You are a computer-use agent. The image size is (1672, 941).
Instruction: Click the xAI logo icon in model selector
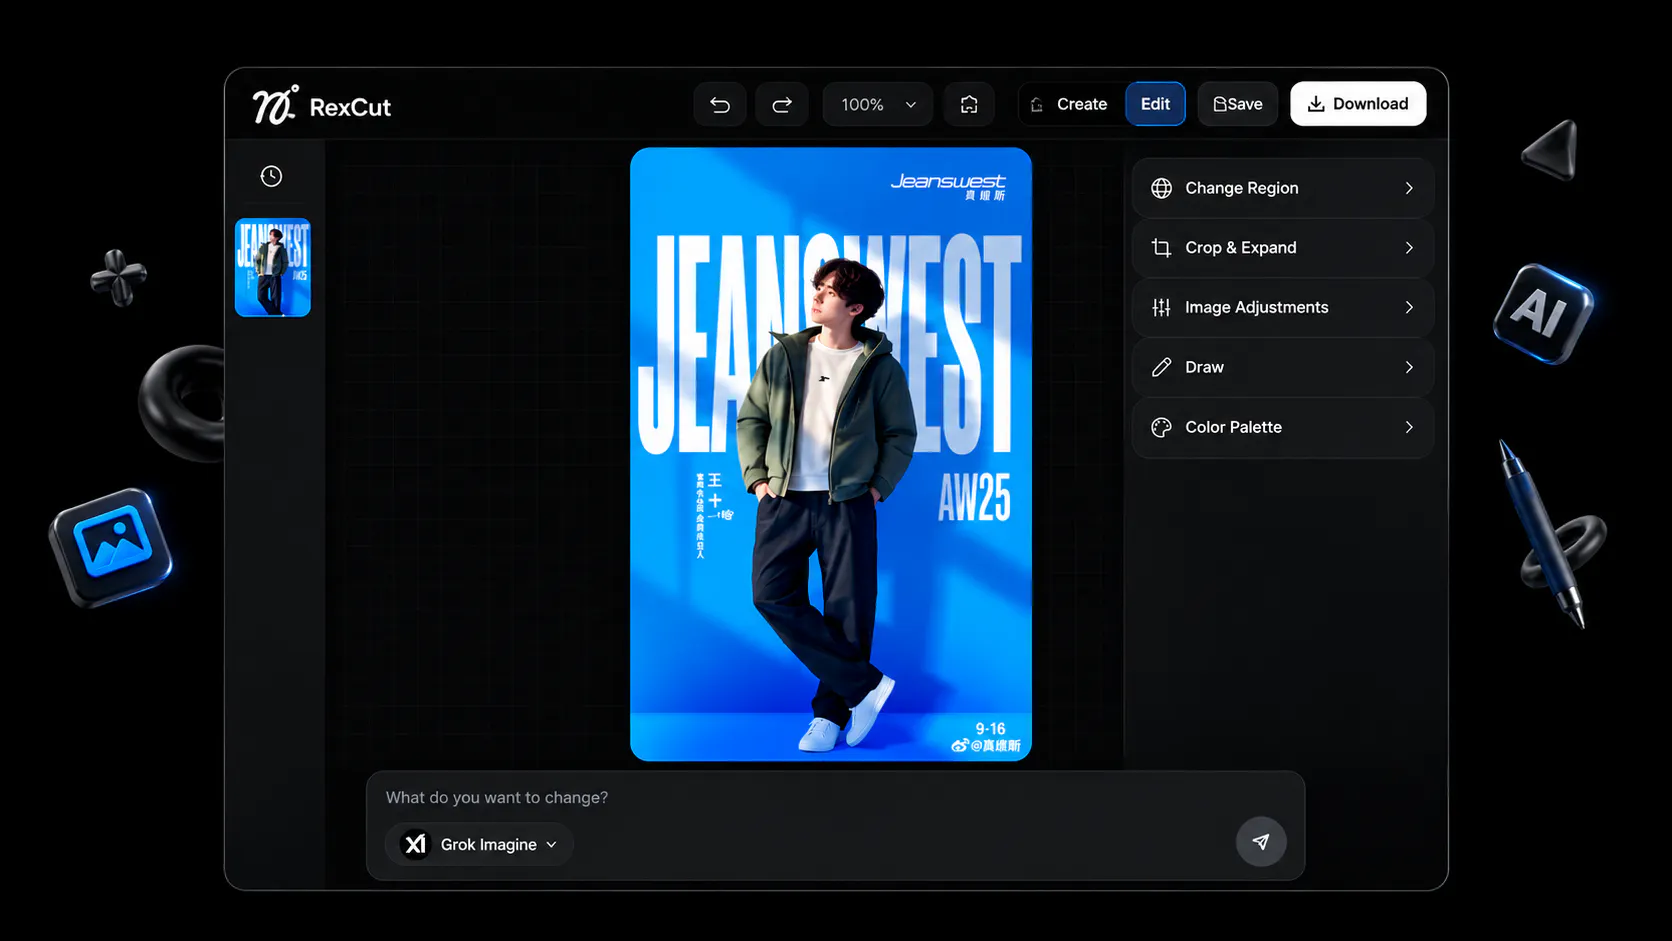tap(415, 845)
